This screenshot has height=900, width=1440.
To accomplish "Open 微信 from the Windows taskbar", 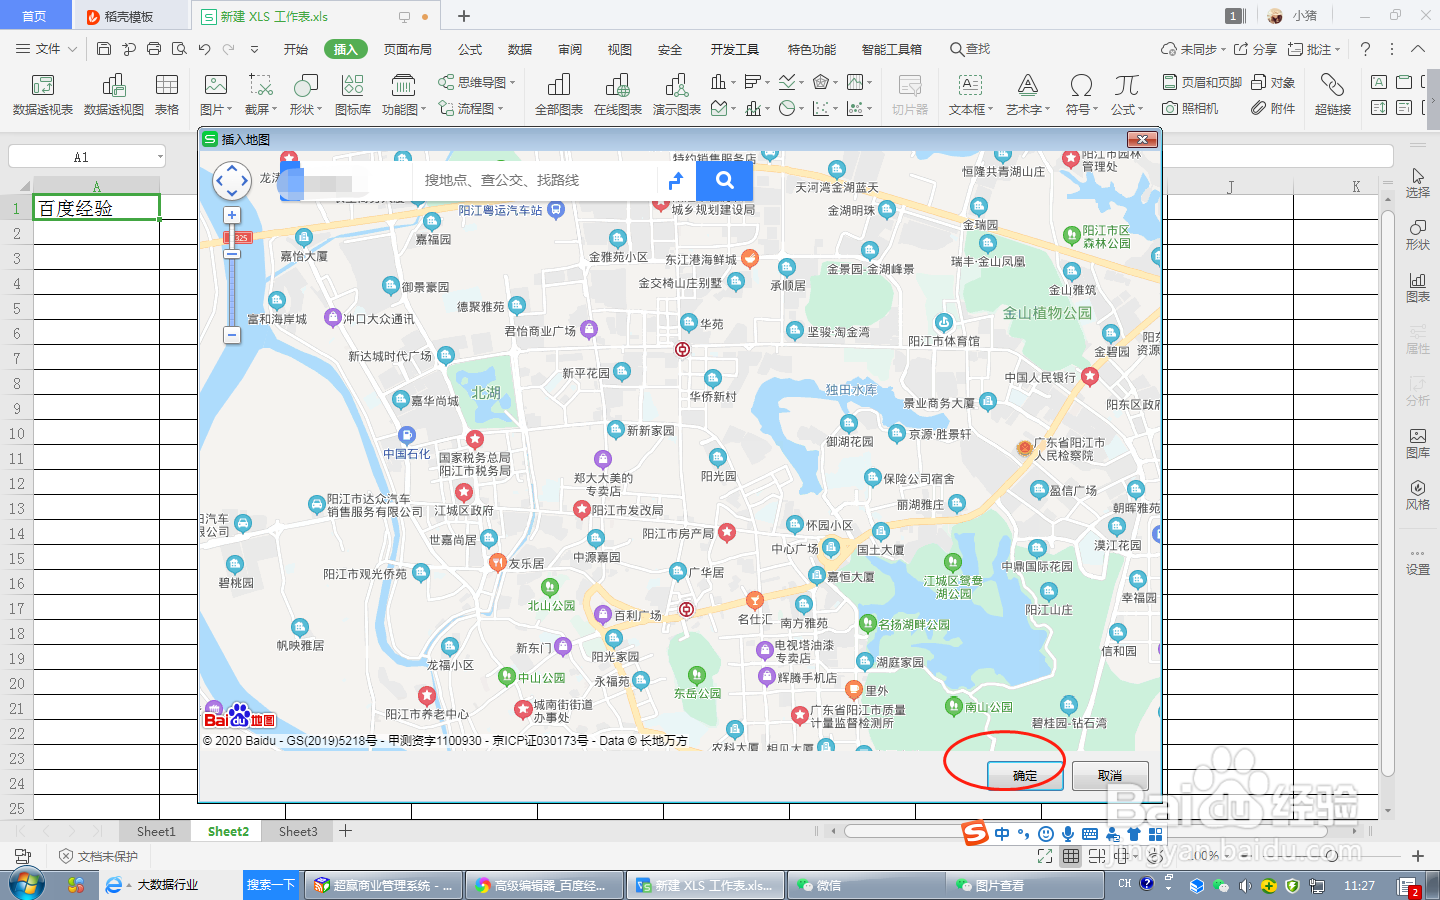I will click(866, 885).
